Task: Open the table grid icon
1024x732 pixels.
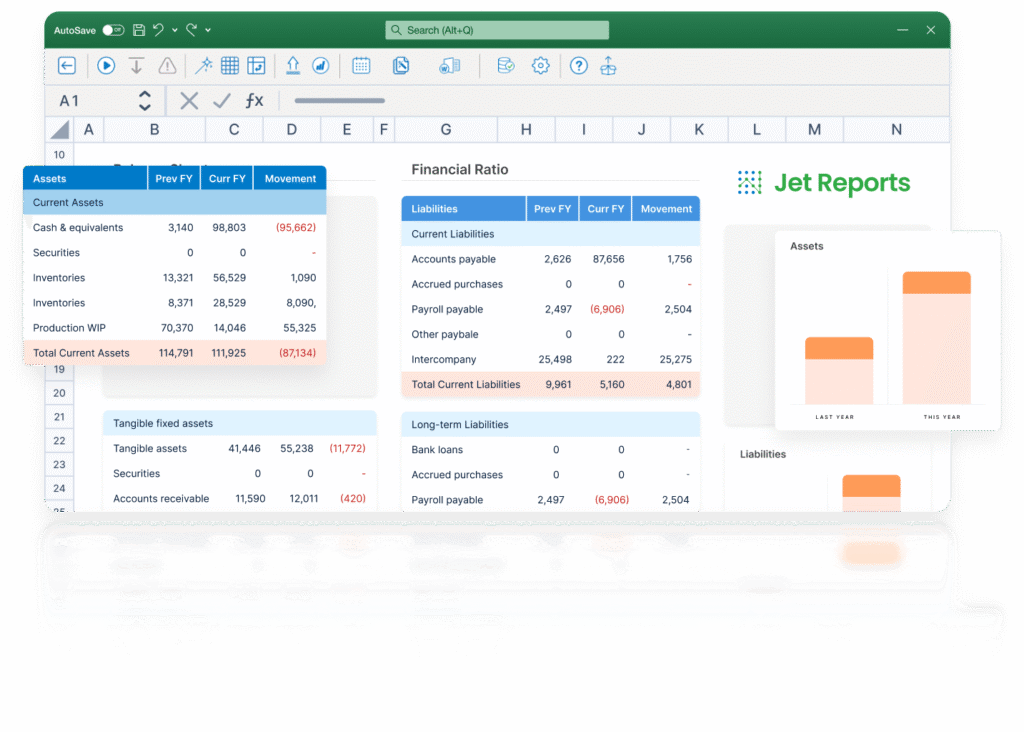Action: 230,66
